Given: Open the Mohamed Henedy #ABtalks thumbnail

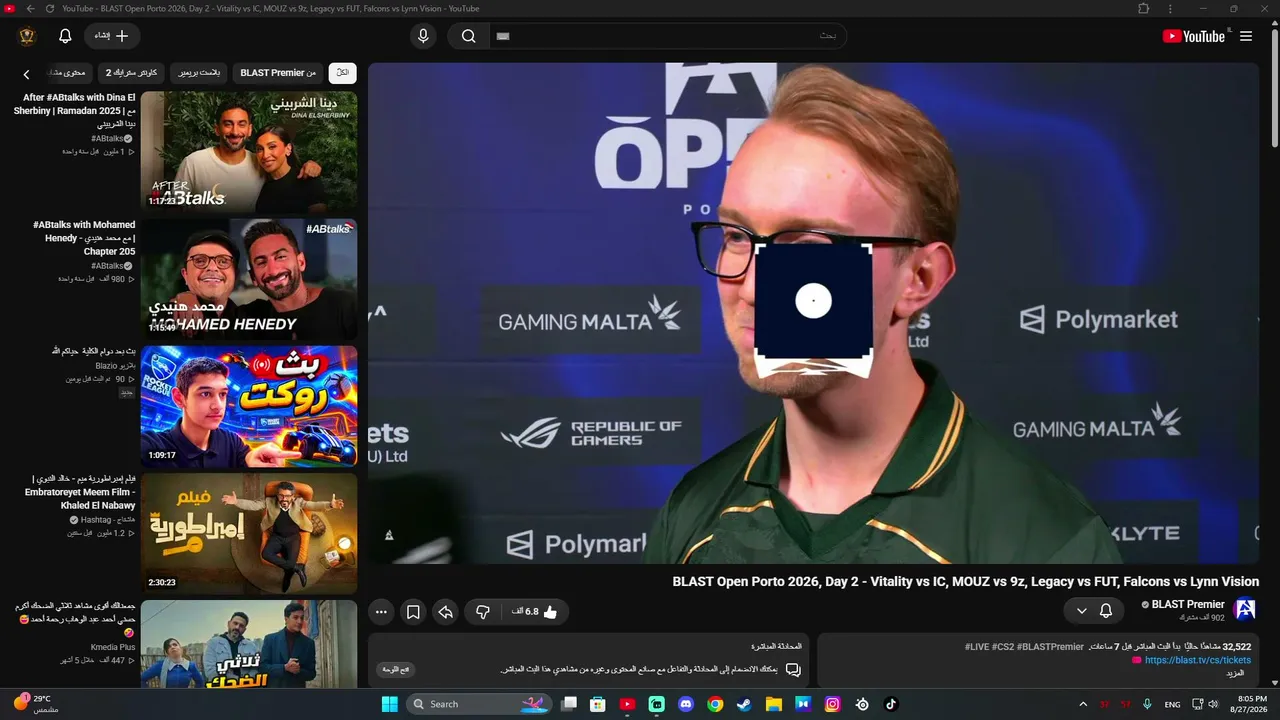Looking at the screenshot, I should 249,279.
